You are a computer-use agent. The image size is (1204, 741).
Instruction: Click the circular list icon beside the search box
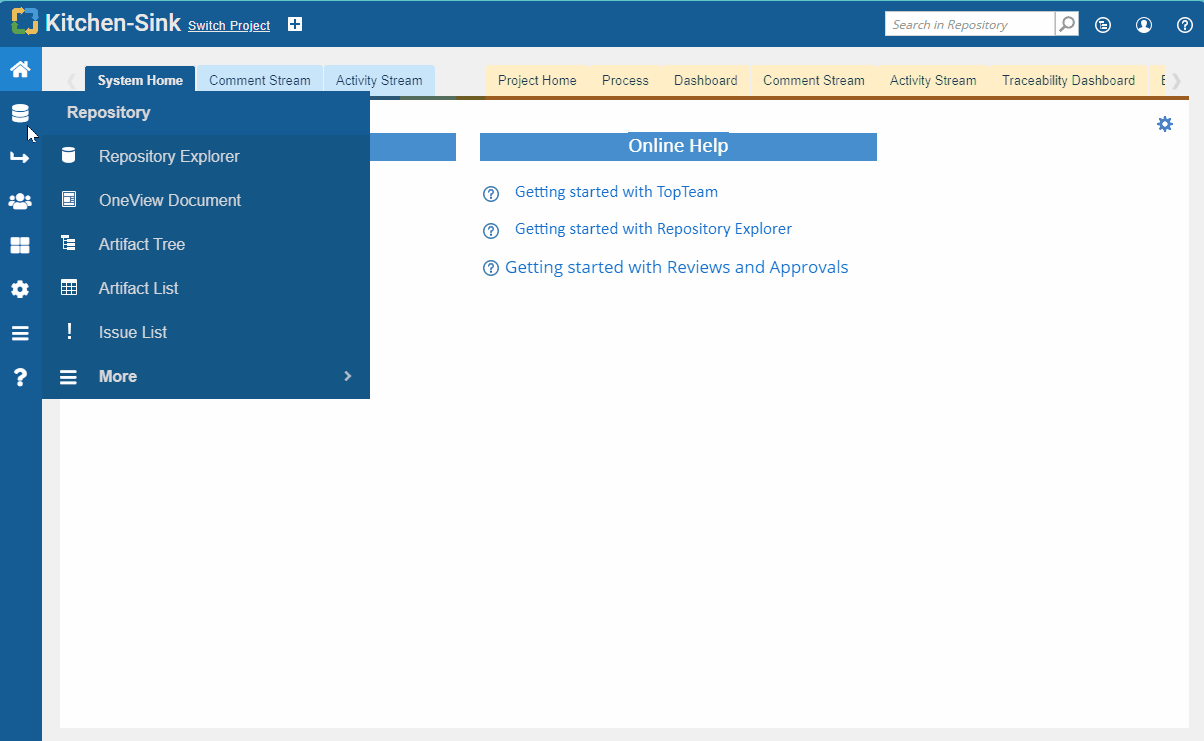pos(1103,25)
